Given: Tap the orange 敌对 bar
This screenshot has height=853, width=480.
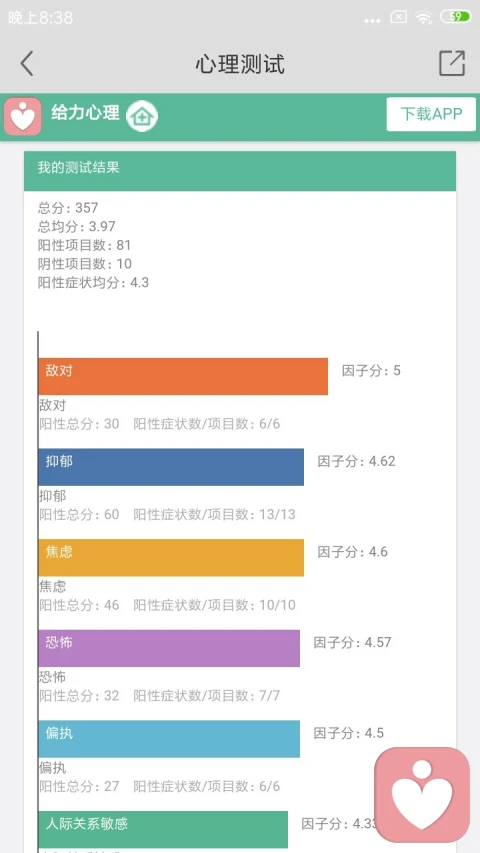Looking at the screenshot, I should pyautogui.click(x=183, y=376).
